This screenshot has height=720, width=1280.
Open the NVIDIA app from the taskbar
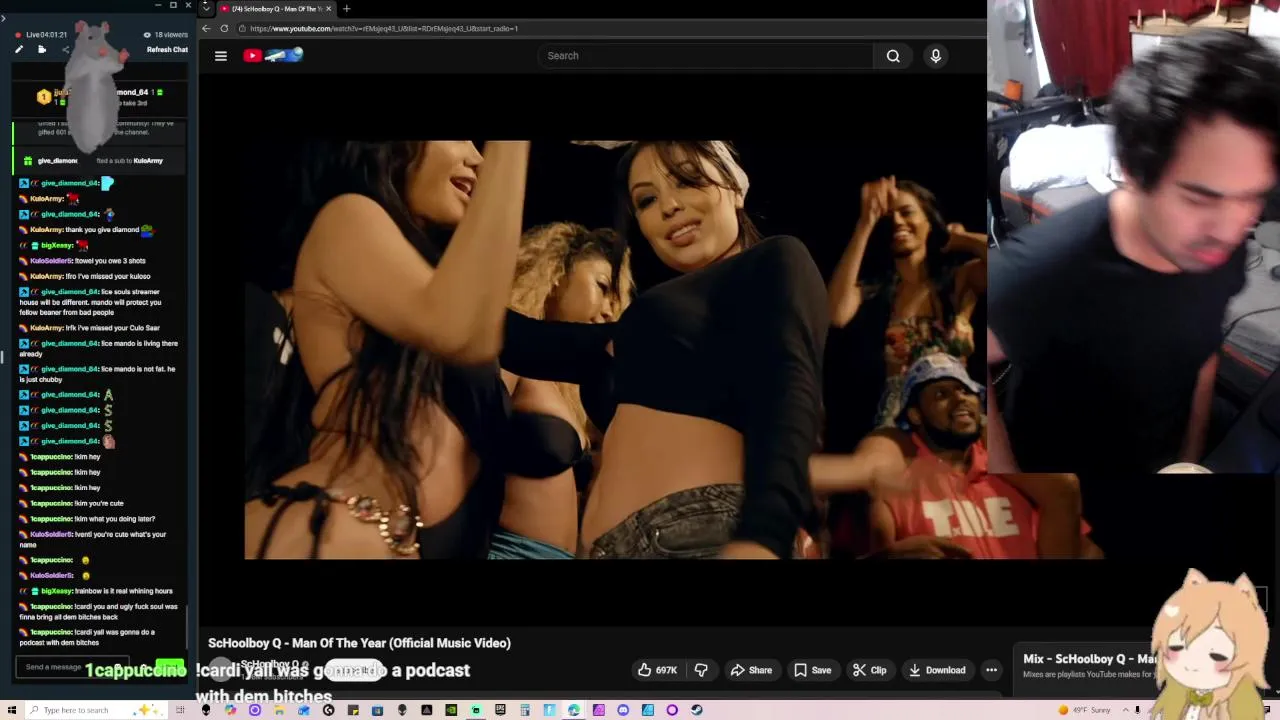coord(451,710)
